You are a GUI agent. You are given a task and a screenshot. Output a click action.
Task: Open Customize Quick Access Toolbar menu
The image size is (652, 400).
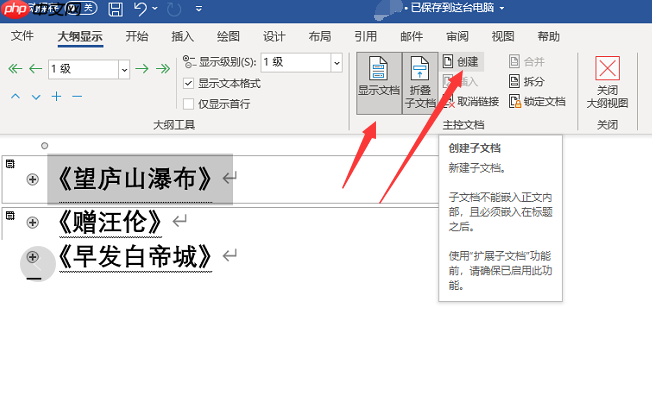click(199, 8)
